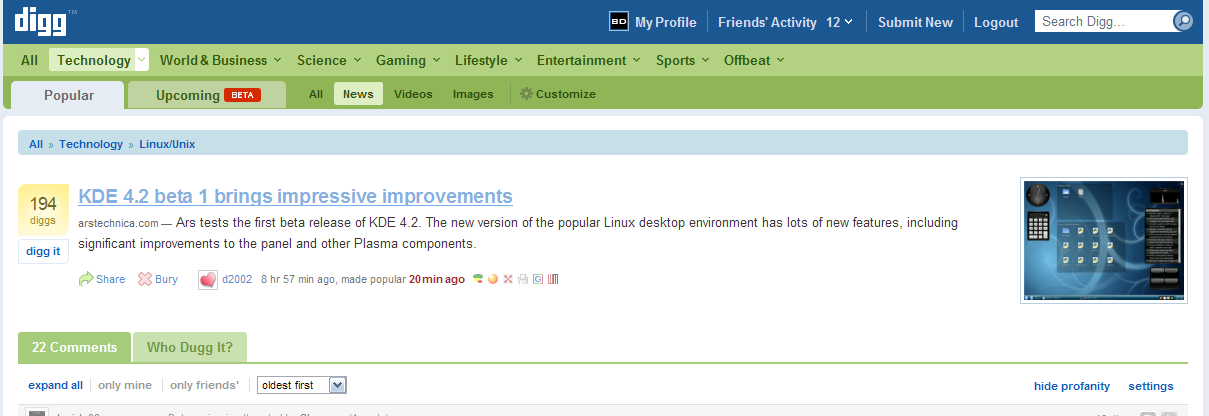Click the printer icon in the story toolbar
The height and width of the screenshot is (416, 1209).
pos(522,279)
